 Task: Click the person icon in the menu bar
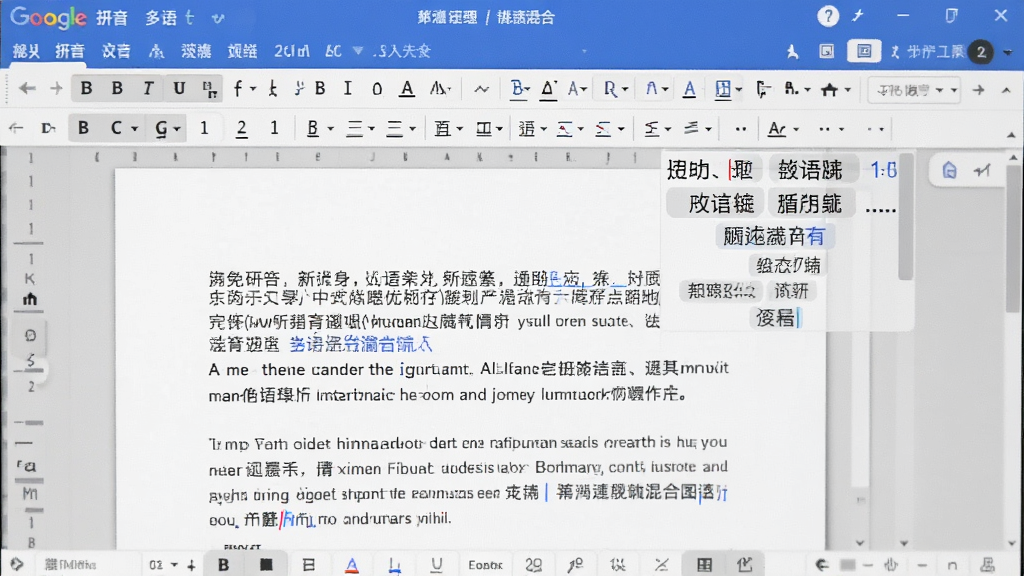793,52
